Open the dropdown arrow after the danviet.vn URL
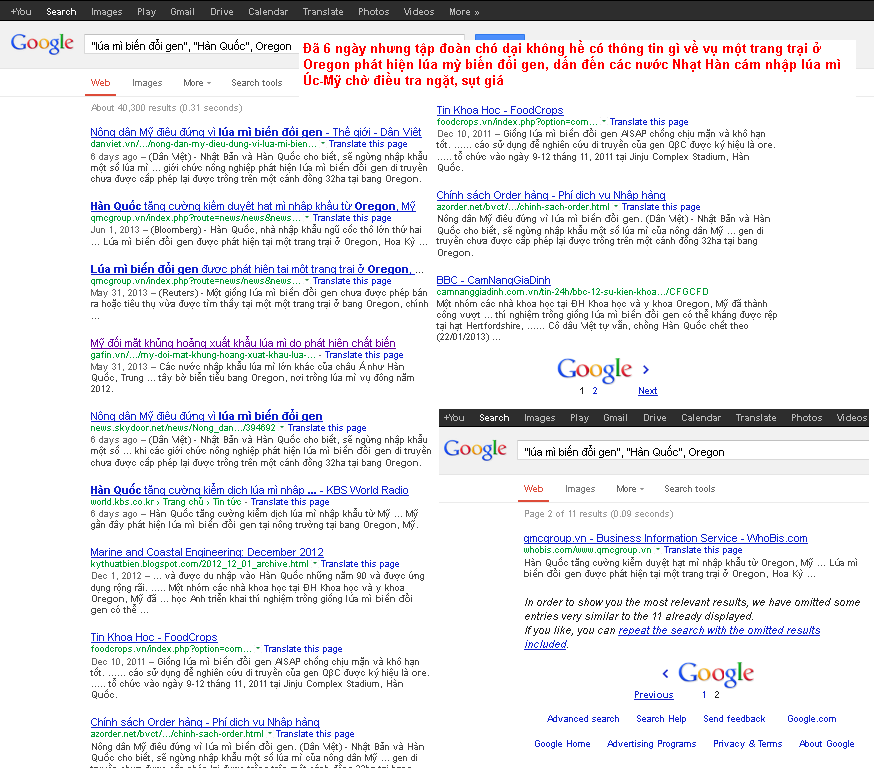 coord(323,144)
